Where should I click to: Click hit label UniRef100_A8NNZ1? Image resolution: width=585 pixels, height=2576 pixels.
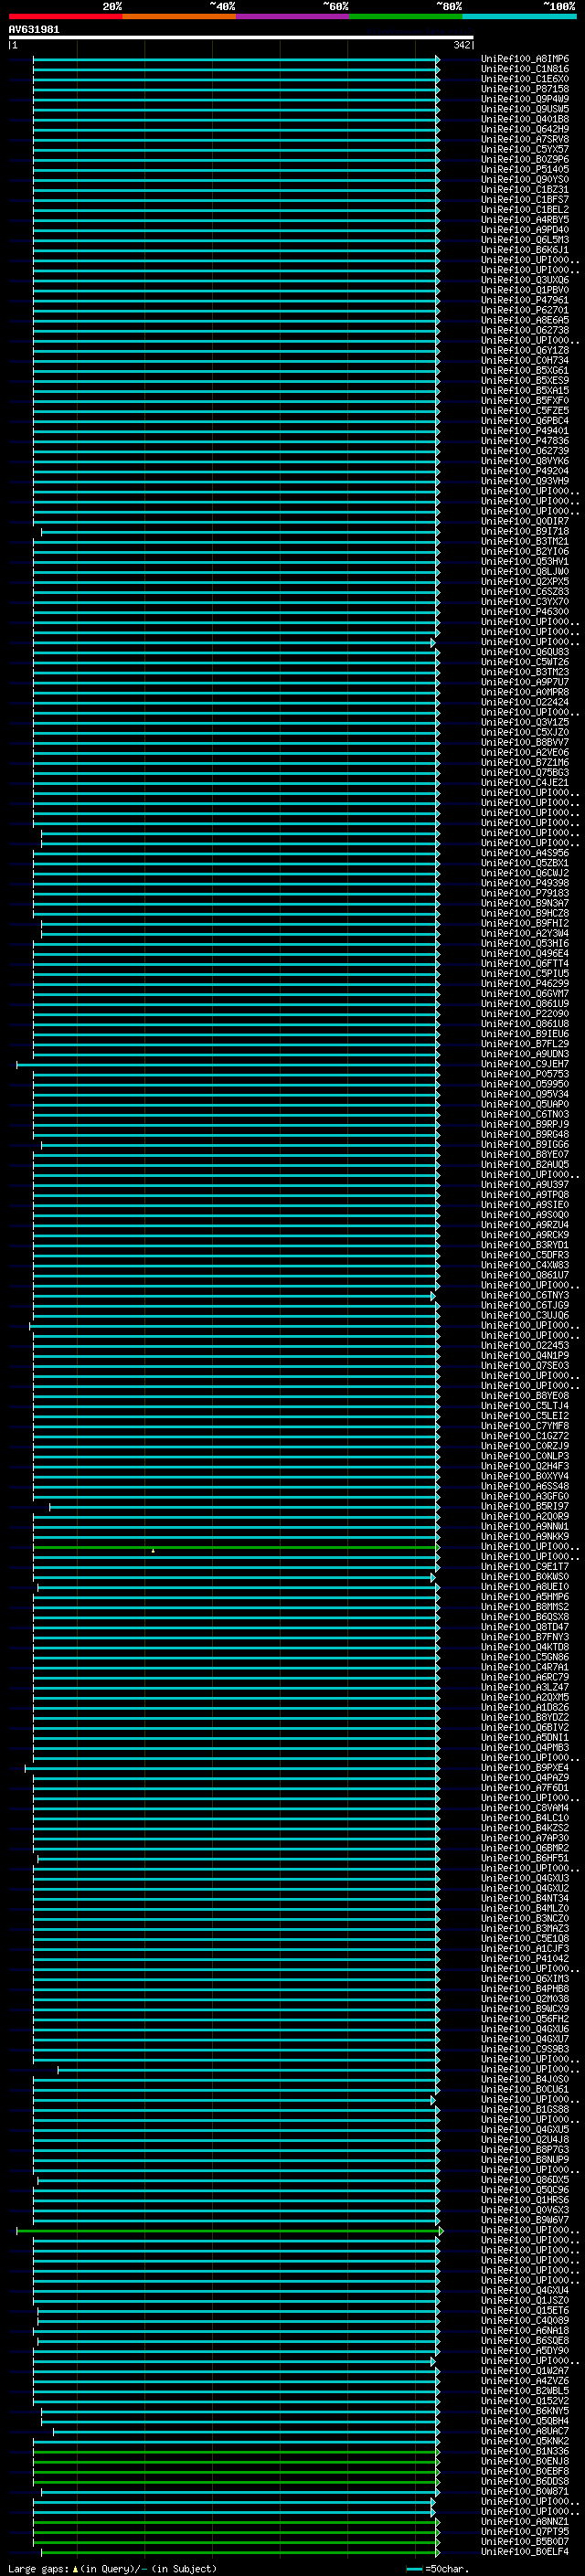[x=525, y=2521]
